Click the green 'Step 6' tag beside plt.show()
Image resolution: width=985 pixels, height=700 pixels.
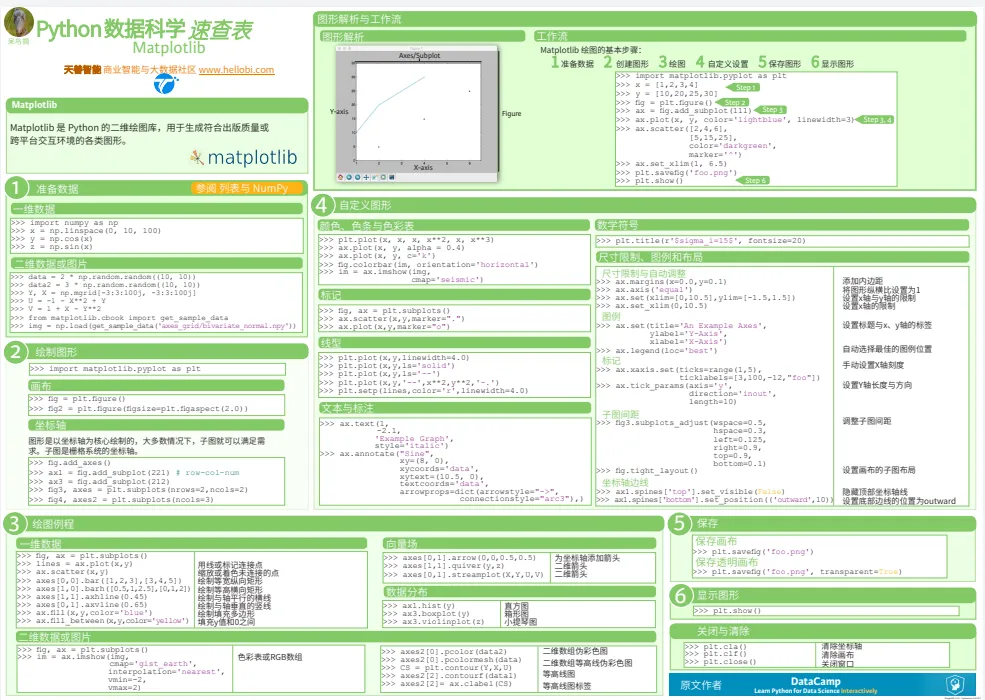click(753, 180)
